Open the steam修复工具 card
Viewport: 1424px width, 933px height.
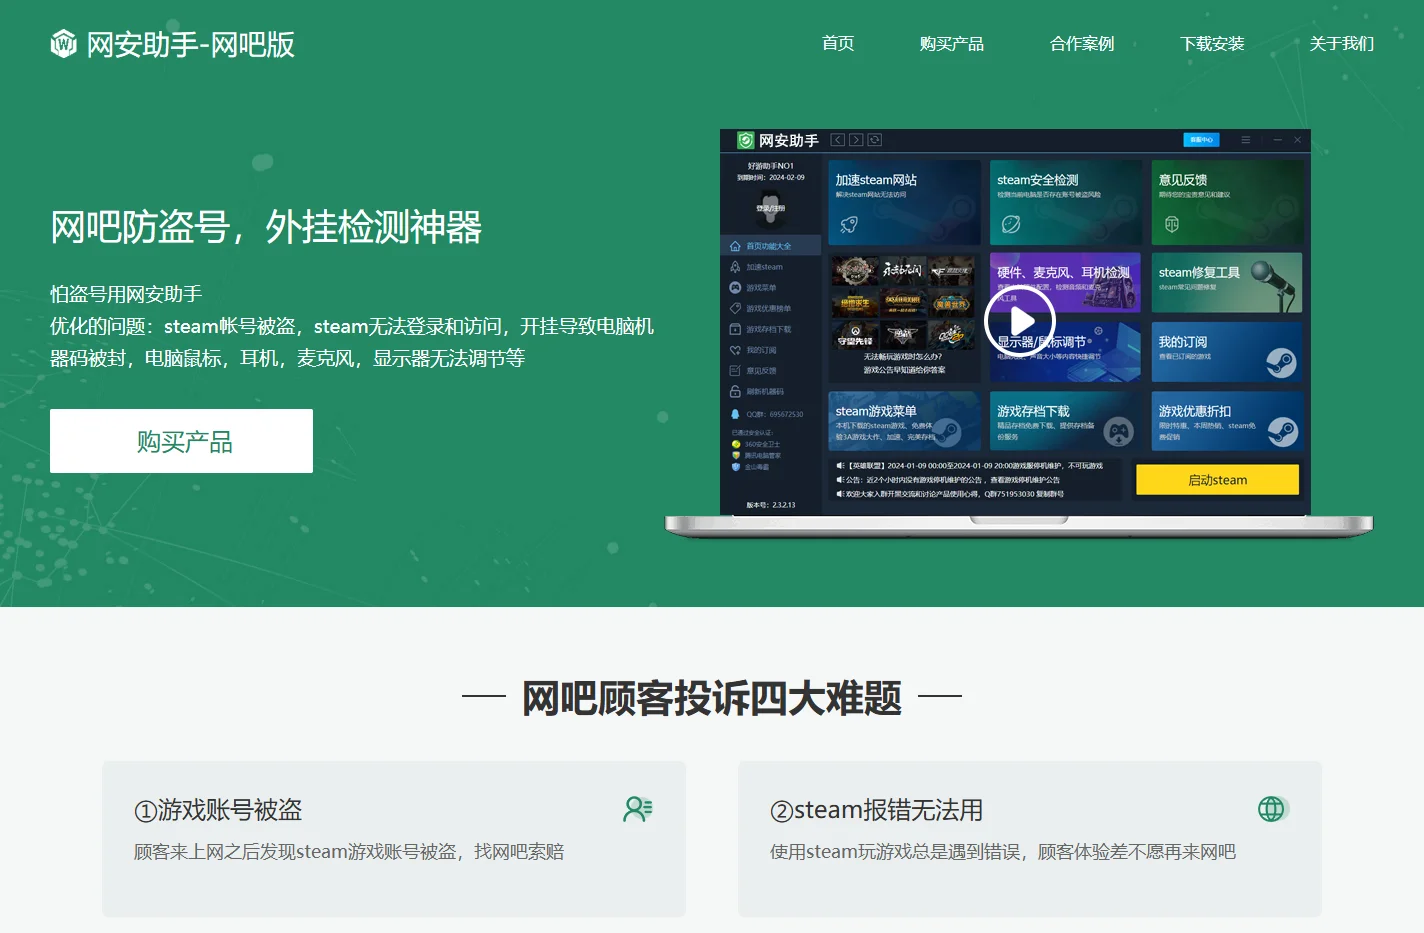coord(1227,283)
